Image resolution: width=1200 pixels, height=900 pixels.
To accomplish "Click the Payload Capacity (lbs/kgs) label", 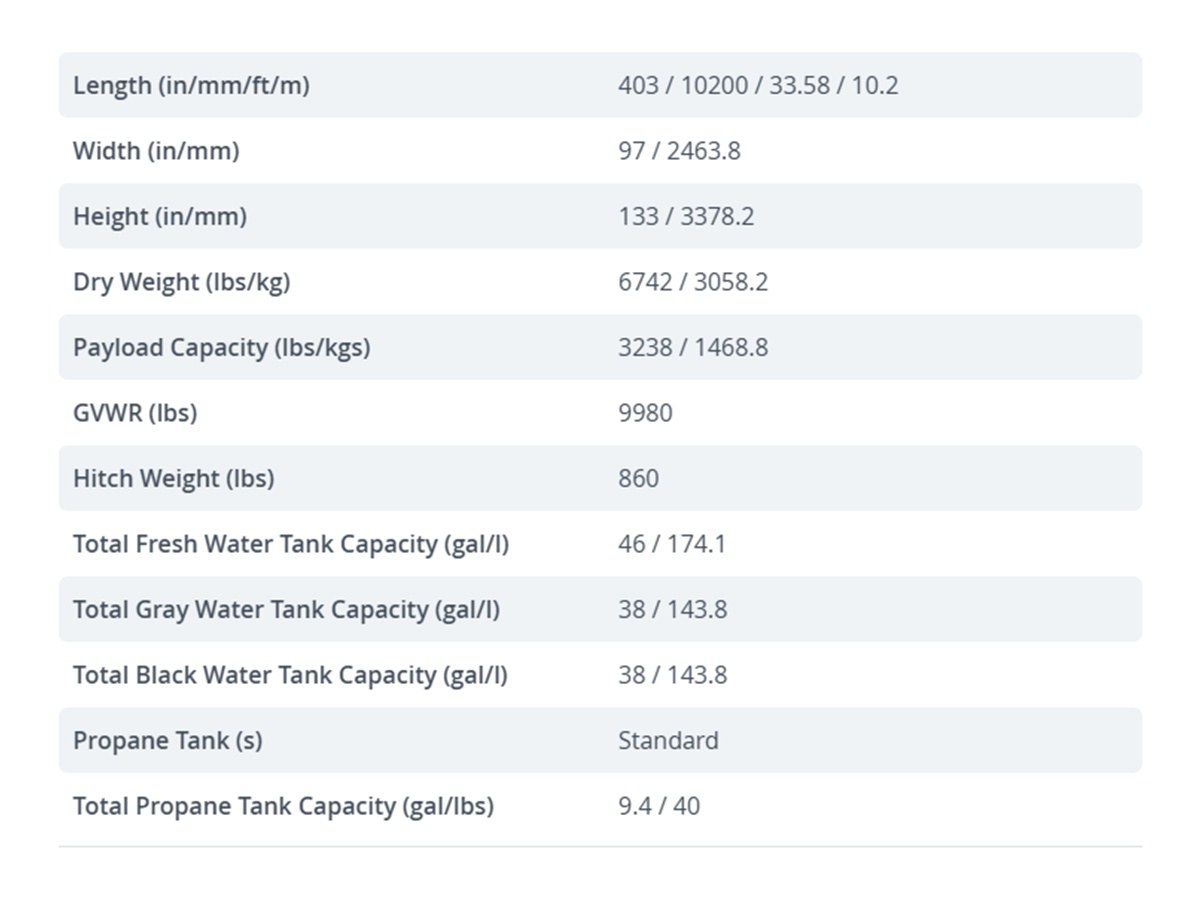I will (221, 348).
